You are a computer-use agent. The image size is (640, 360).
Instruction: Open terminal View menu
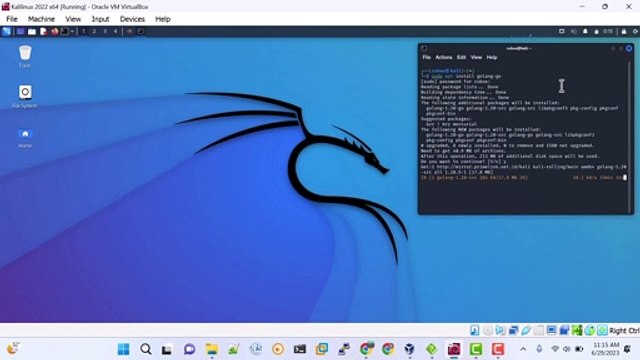(476, 58)
